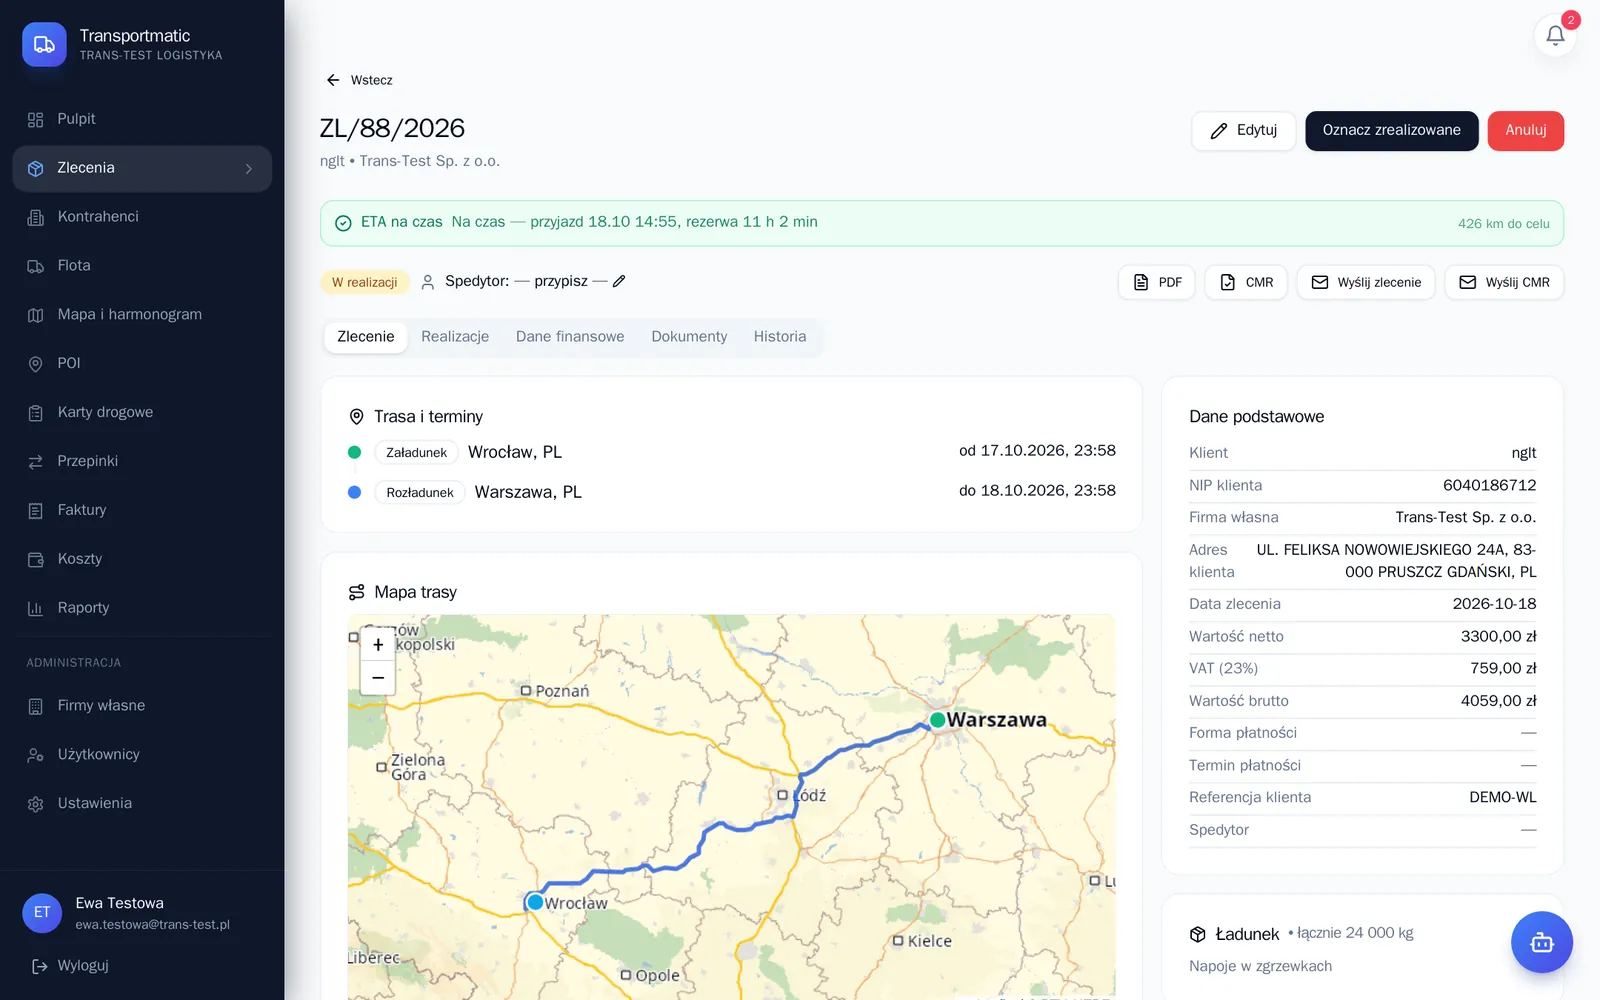Viewport: 1600px width, 1000px height.
Task: Click the NIP value 6040186712
Action: pos(1489,485)
